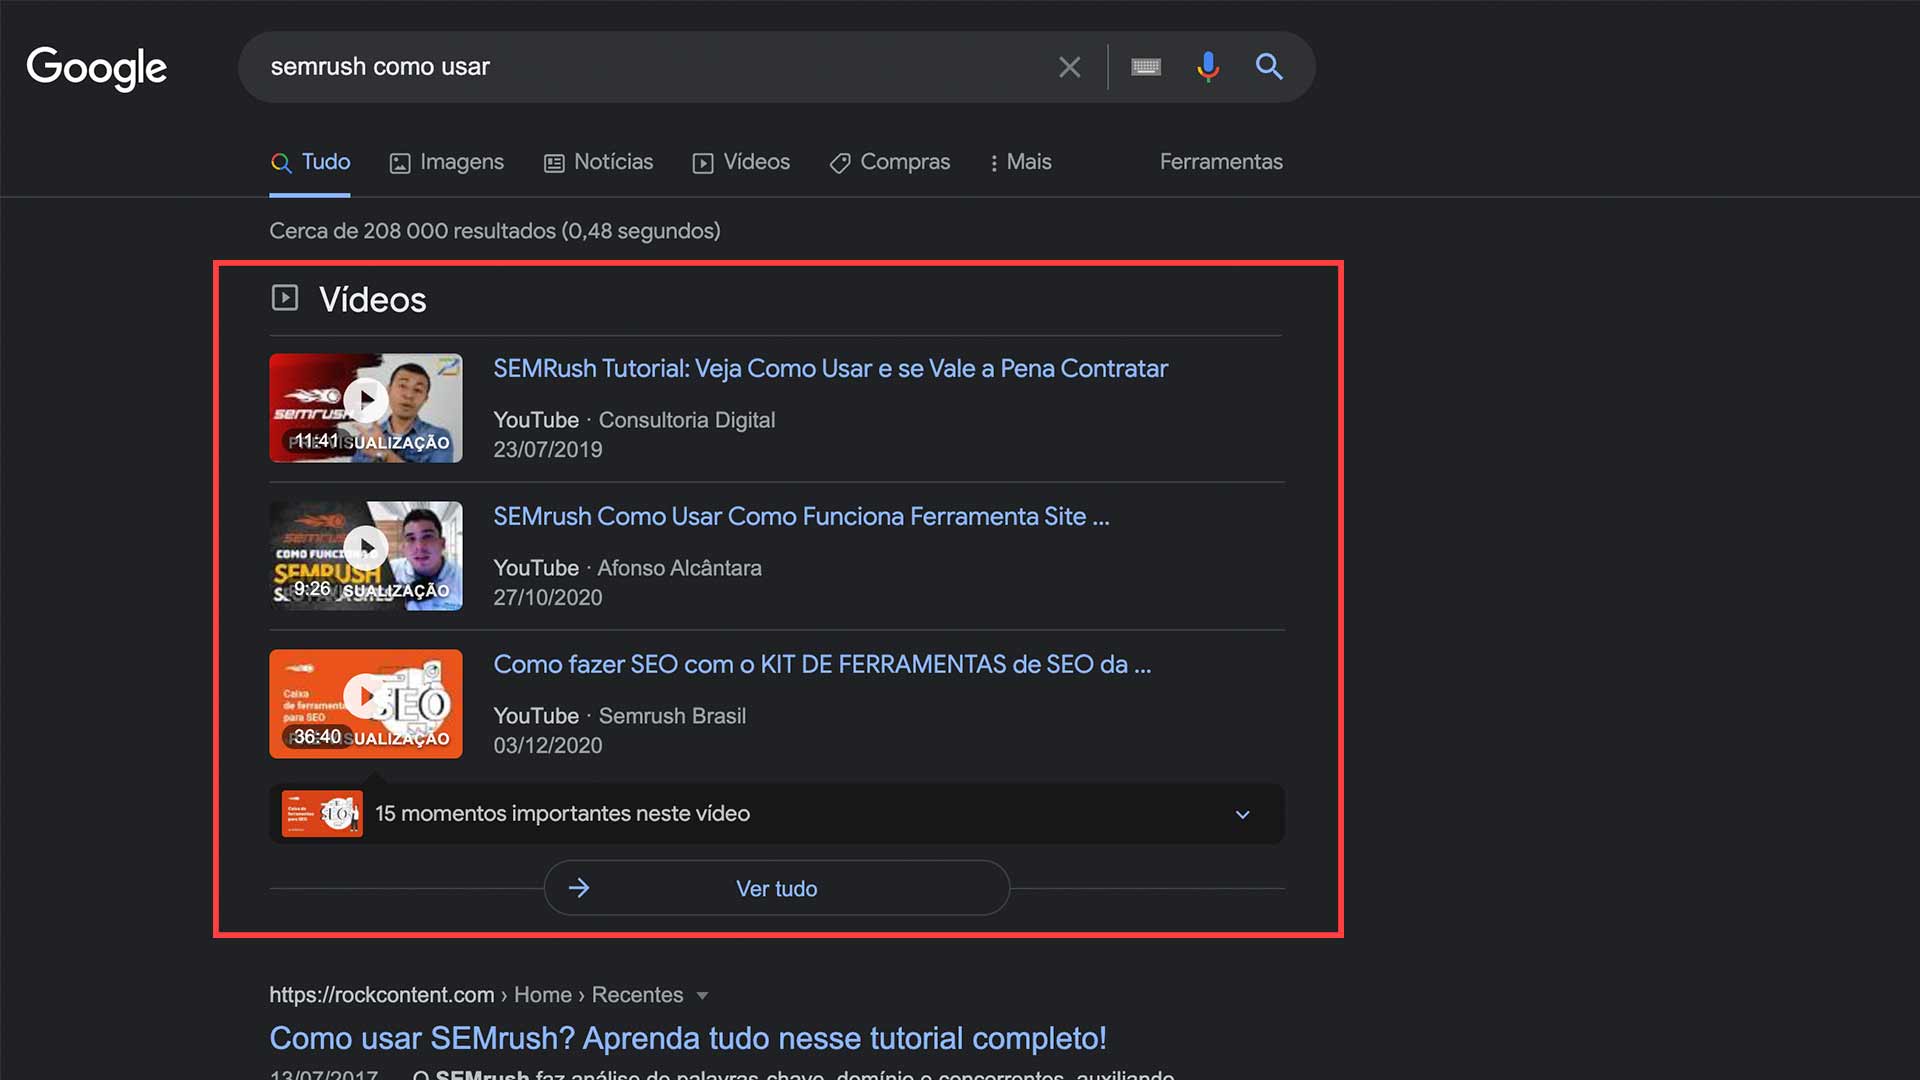This screenshot has width=1920, height=1080.
Task: Click "Consultoria Digital" channel name
Action: (x=687, y=421)
